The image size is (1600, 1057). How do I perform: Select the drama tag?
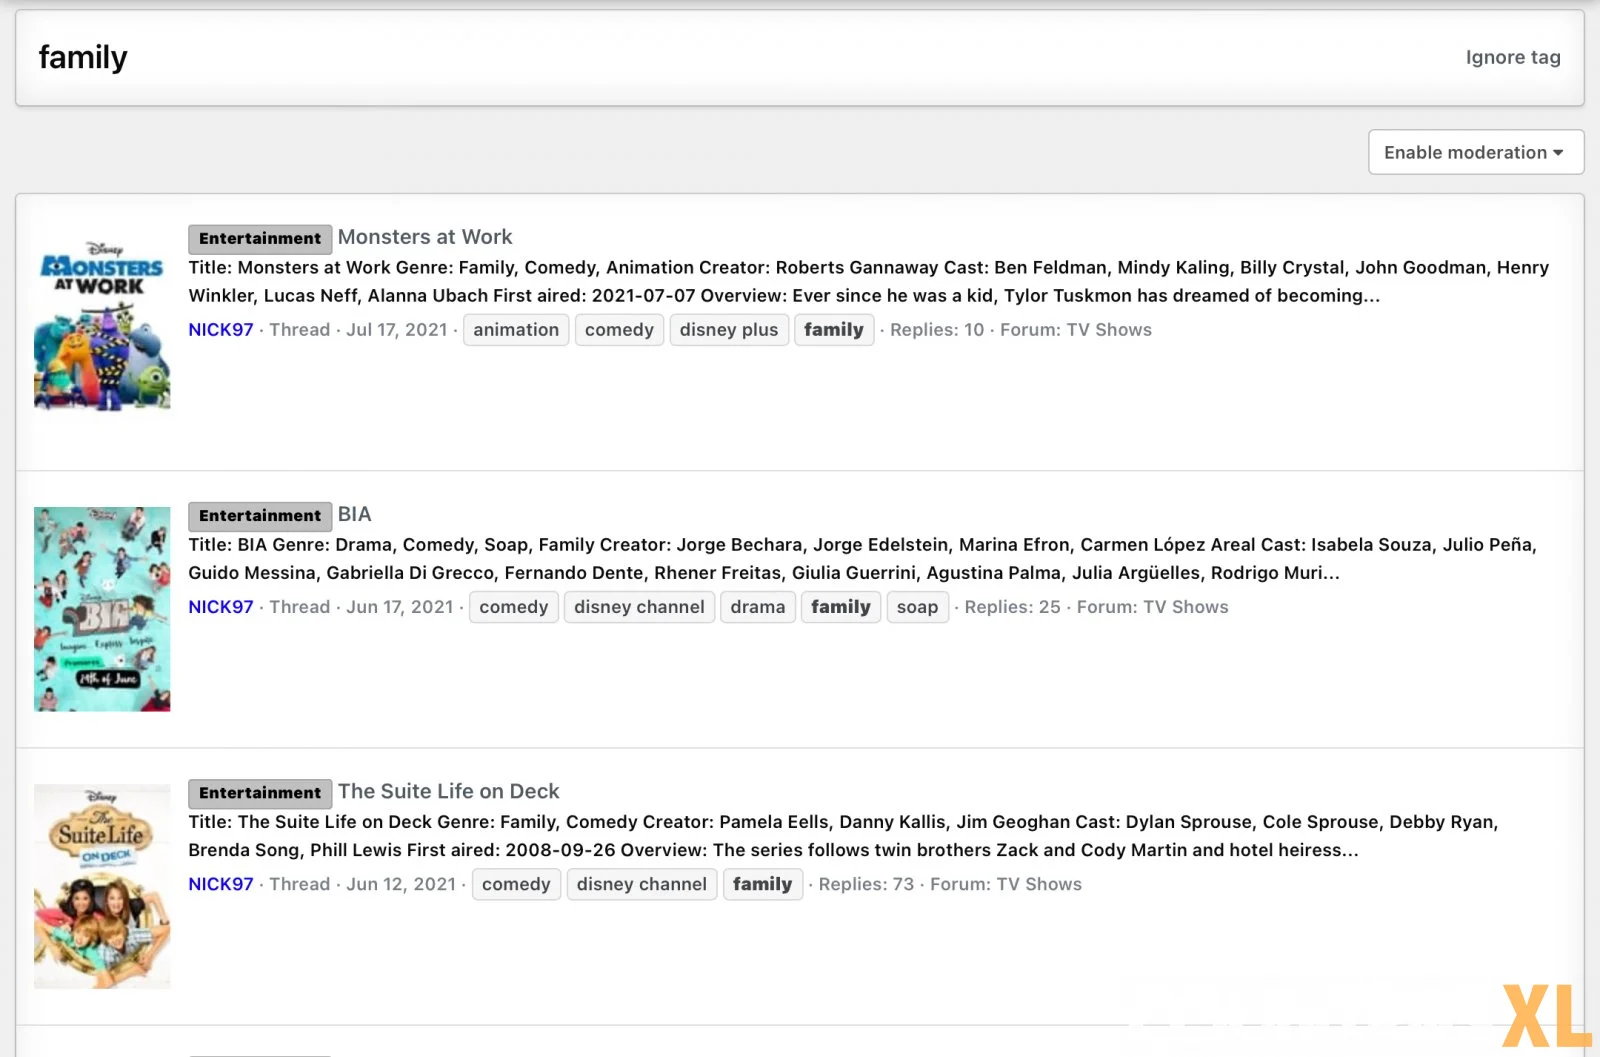758,607
